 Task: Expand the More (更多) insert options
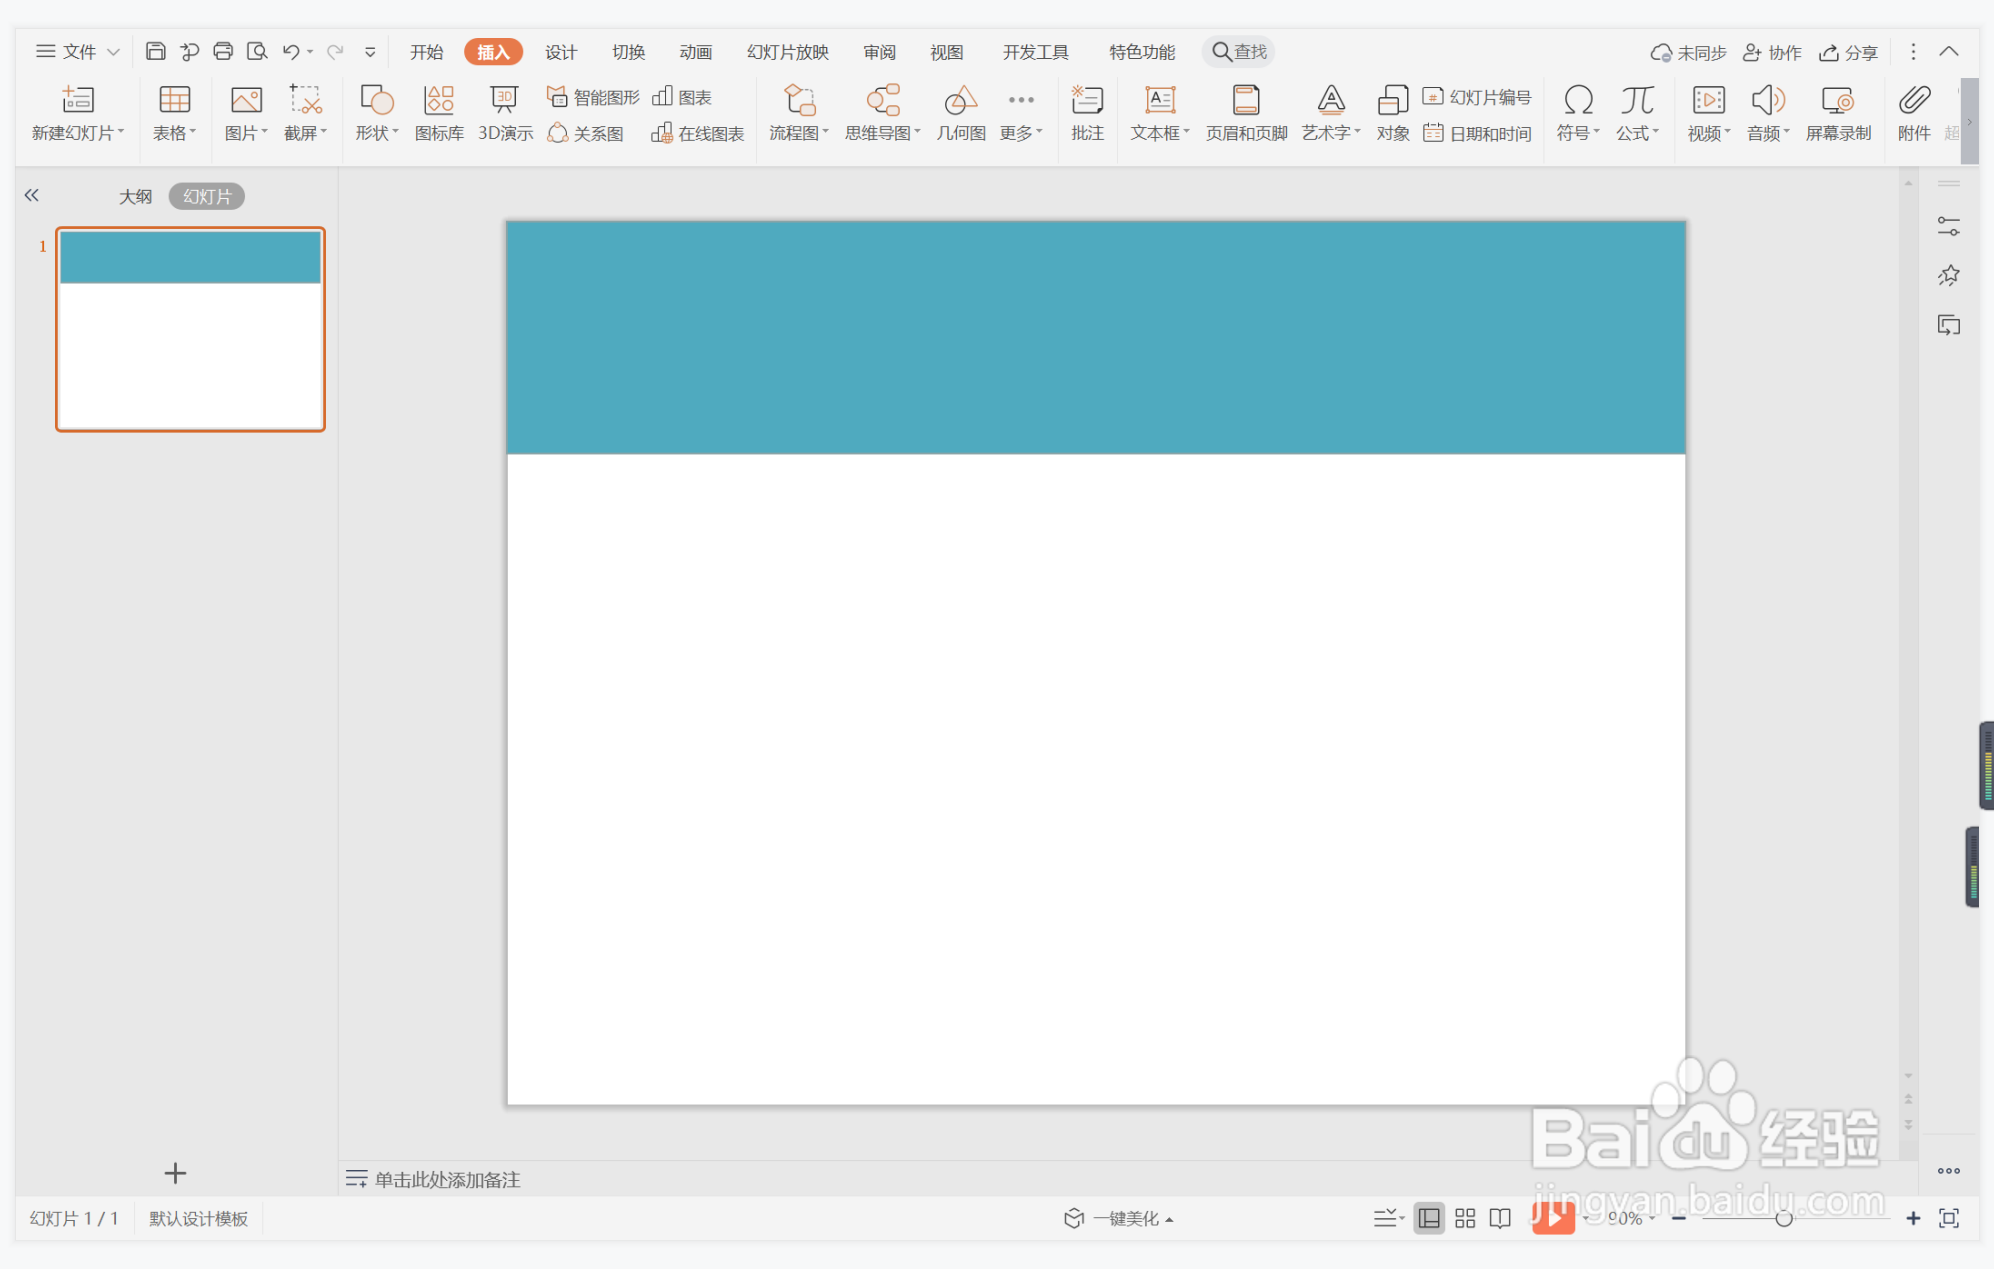point(1021,112)
